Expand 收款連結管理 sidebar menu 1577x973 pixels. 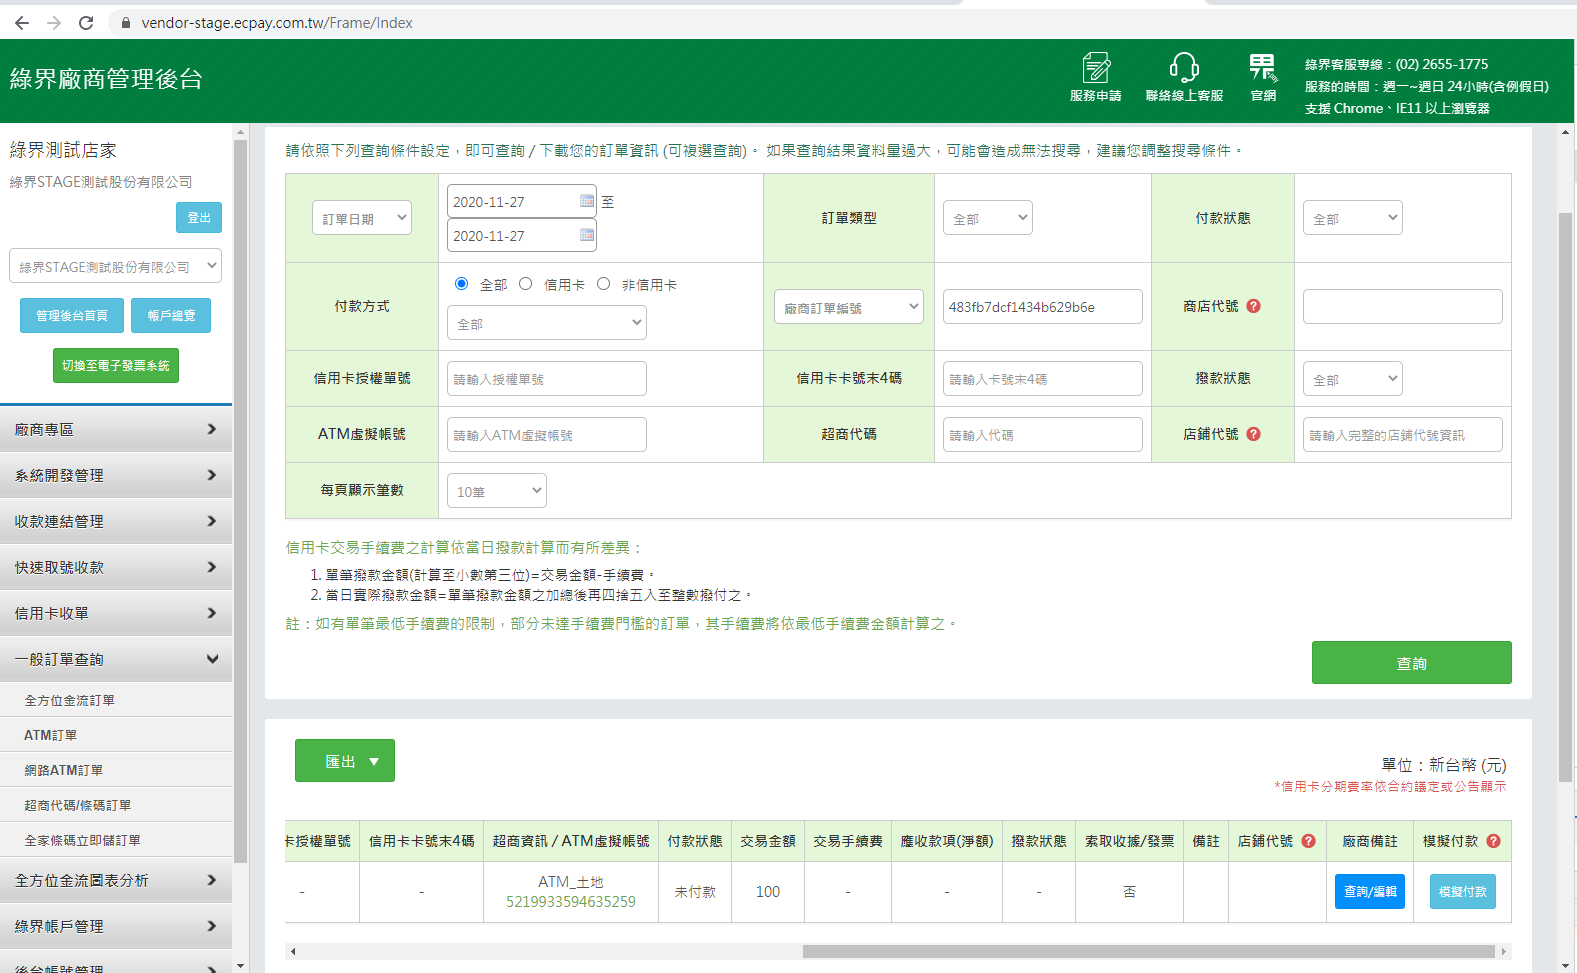[116, 521]
